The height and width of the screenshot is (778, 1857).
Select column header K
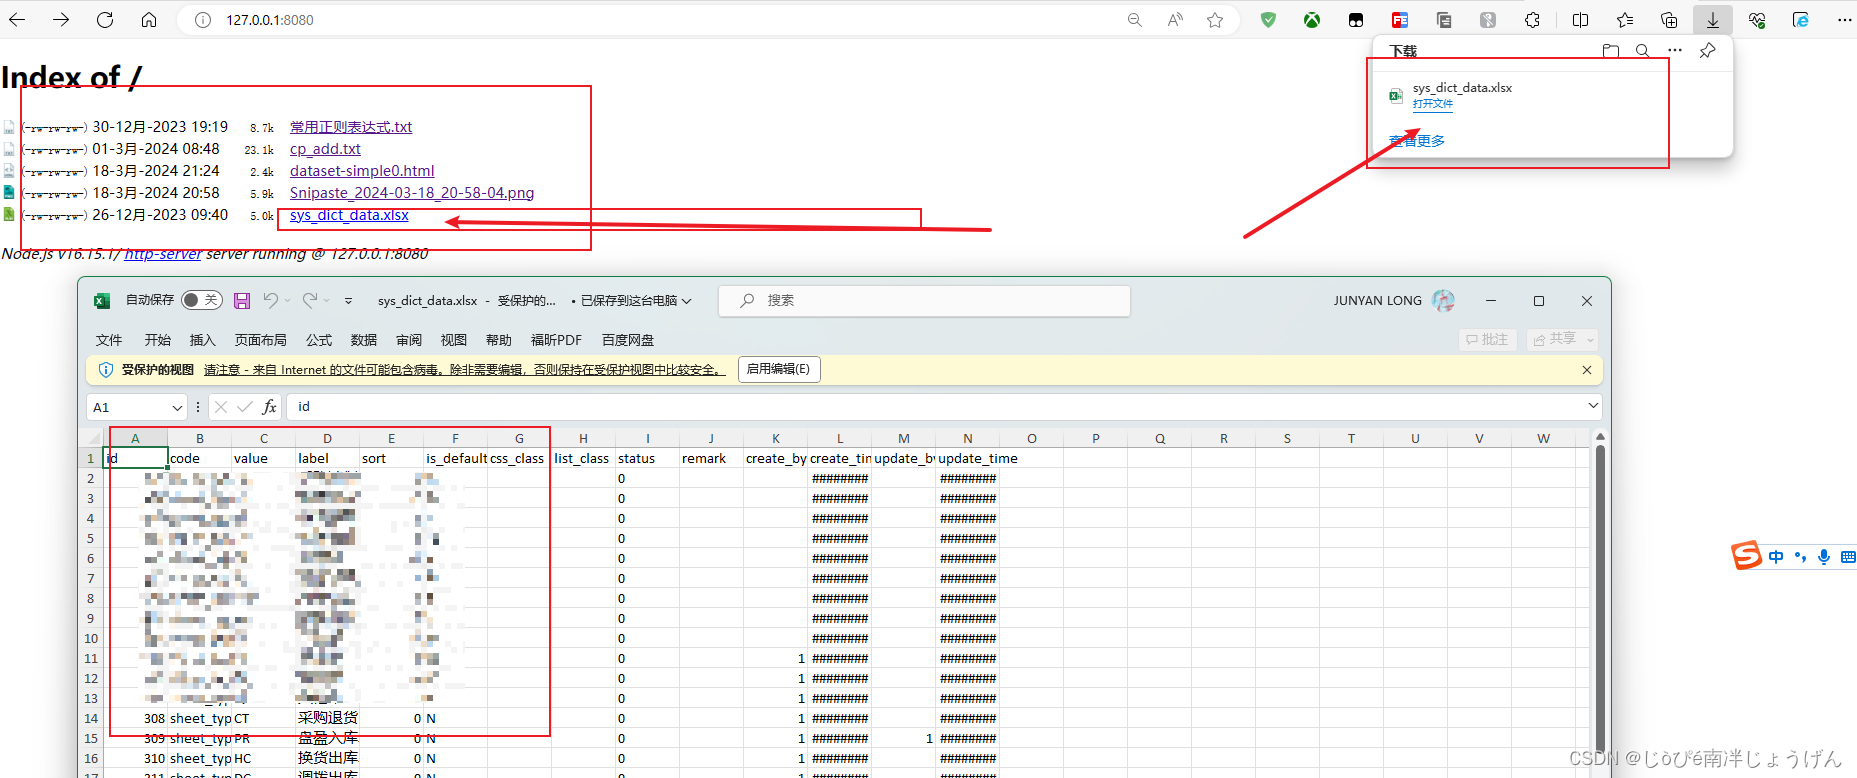tap(776, 438)
